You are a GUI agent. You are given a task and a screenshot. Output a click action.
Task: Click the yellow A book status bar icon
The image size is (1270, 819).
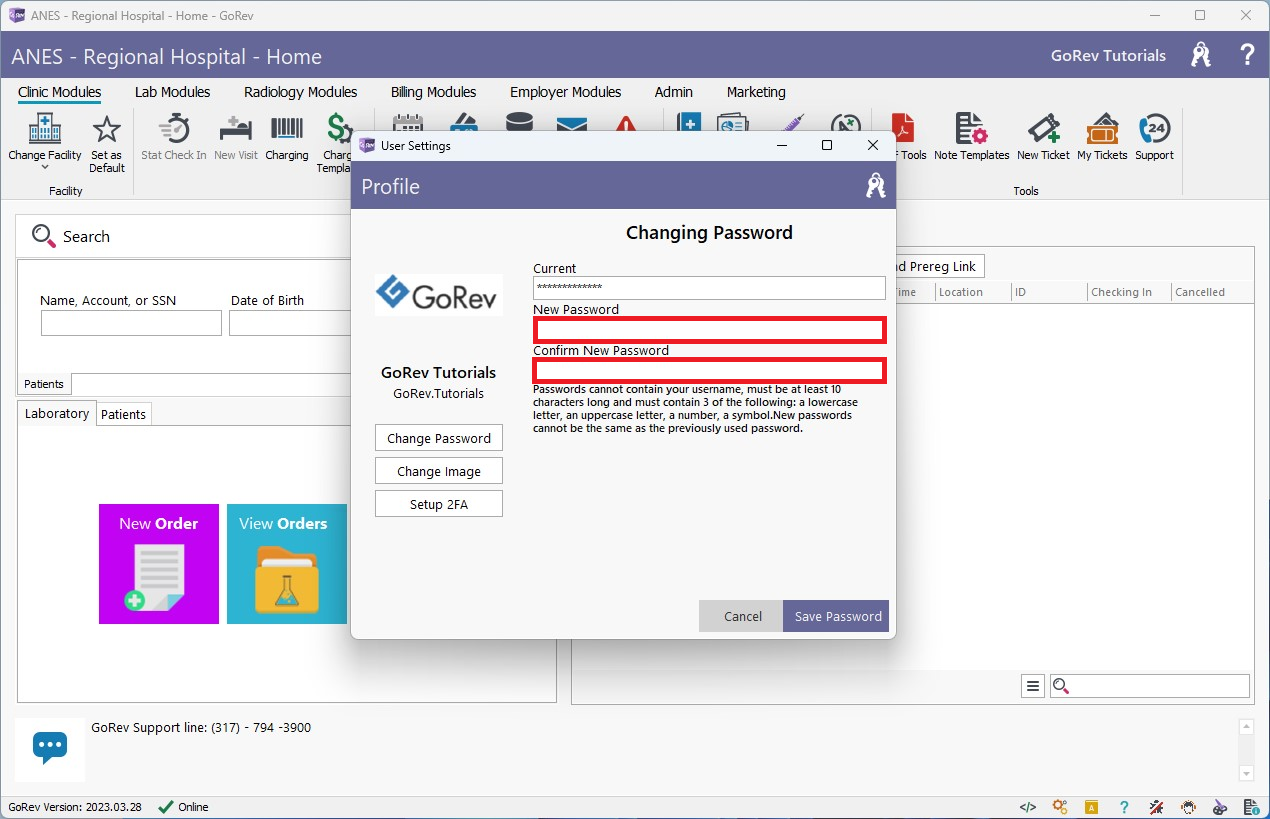1093,807
